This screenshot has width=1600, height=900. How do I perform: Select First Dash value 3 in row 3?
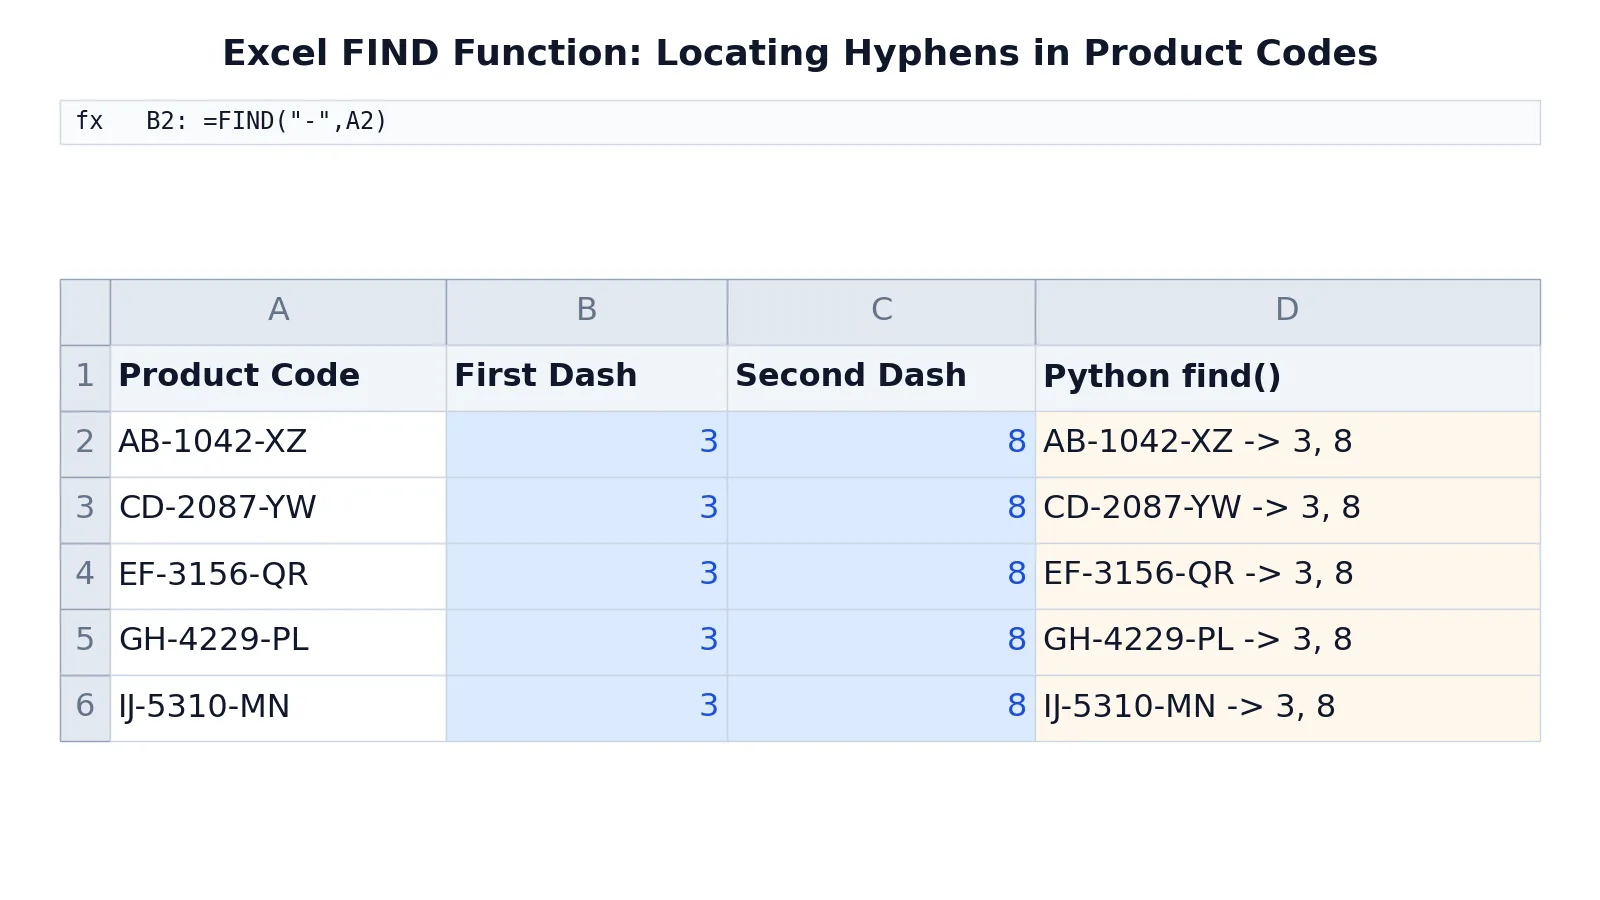586,510
